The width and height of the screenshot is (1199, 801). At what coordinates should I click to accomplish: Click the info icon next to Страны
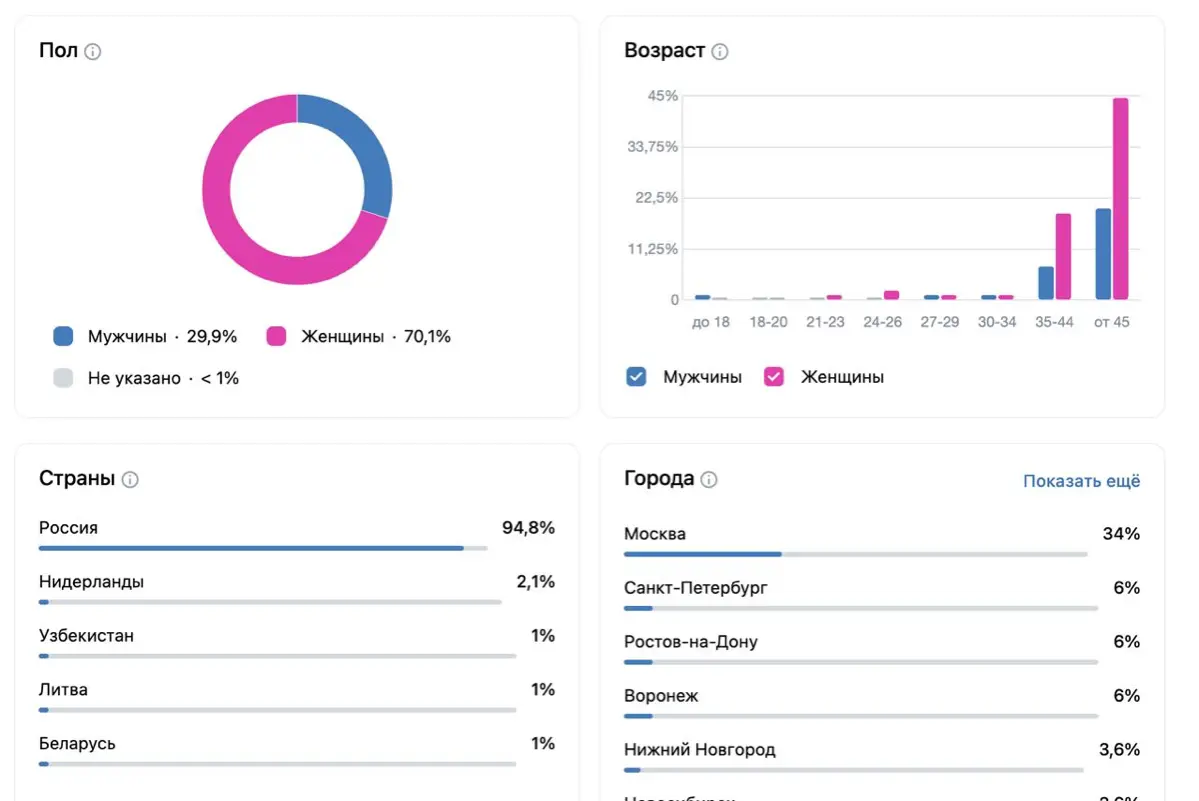(130, 479)
